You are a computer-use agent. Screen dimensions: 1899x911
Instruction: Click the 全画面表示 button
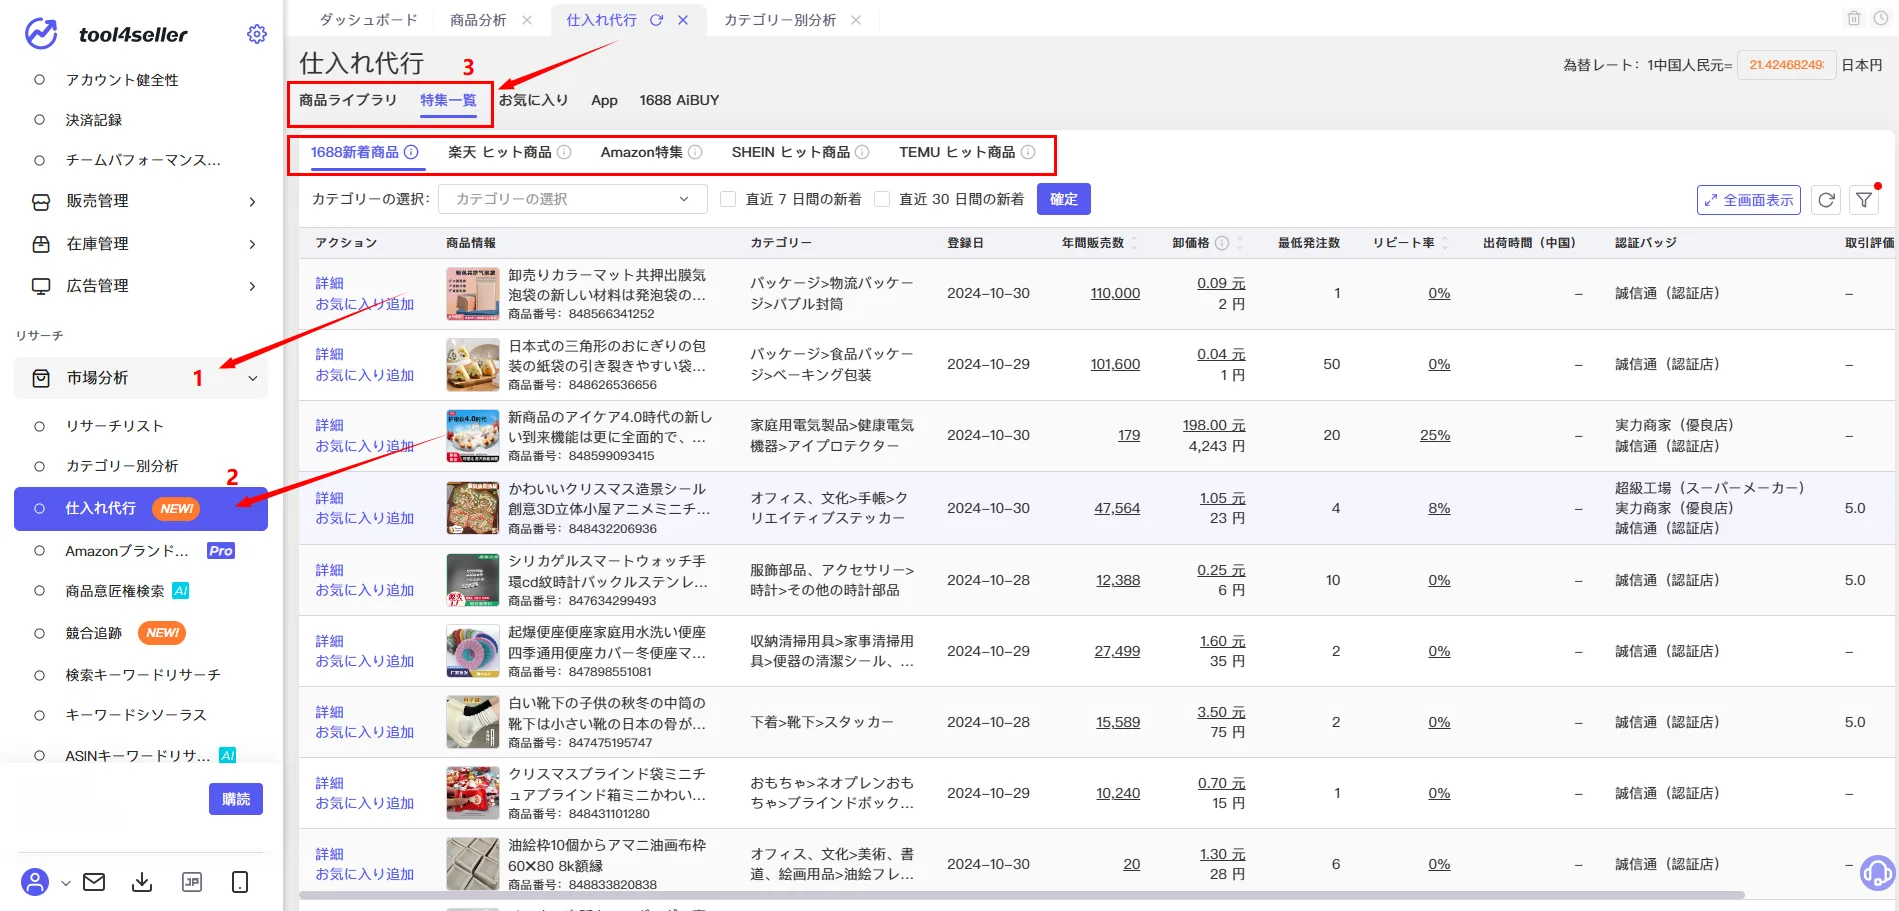point(1749,200)
